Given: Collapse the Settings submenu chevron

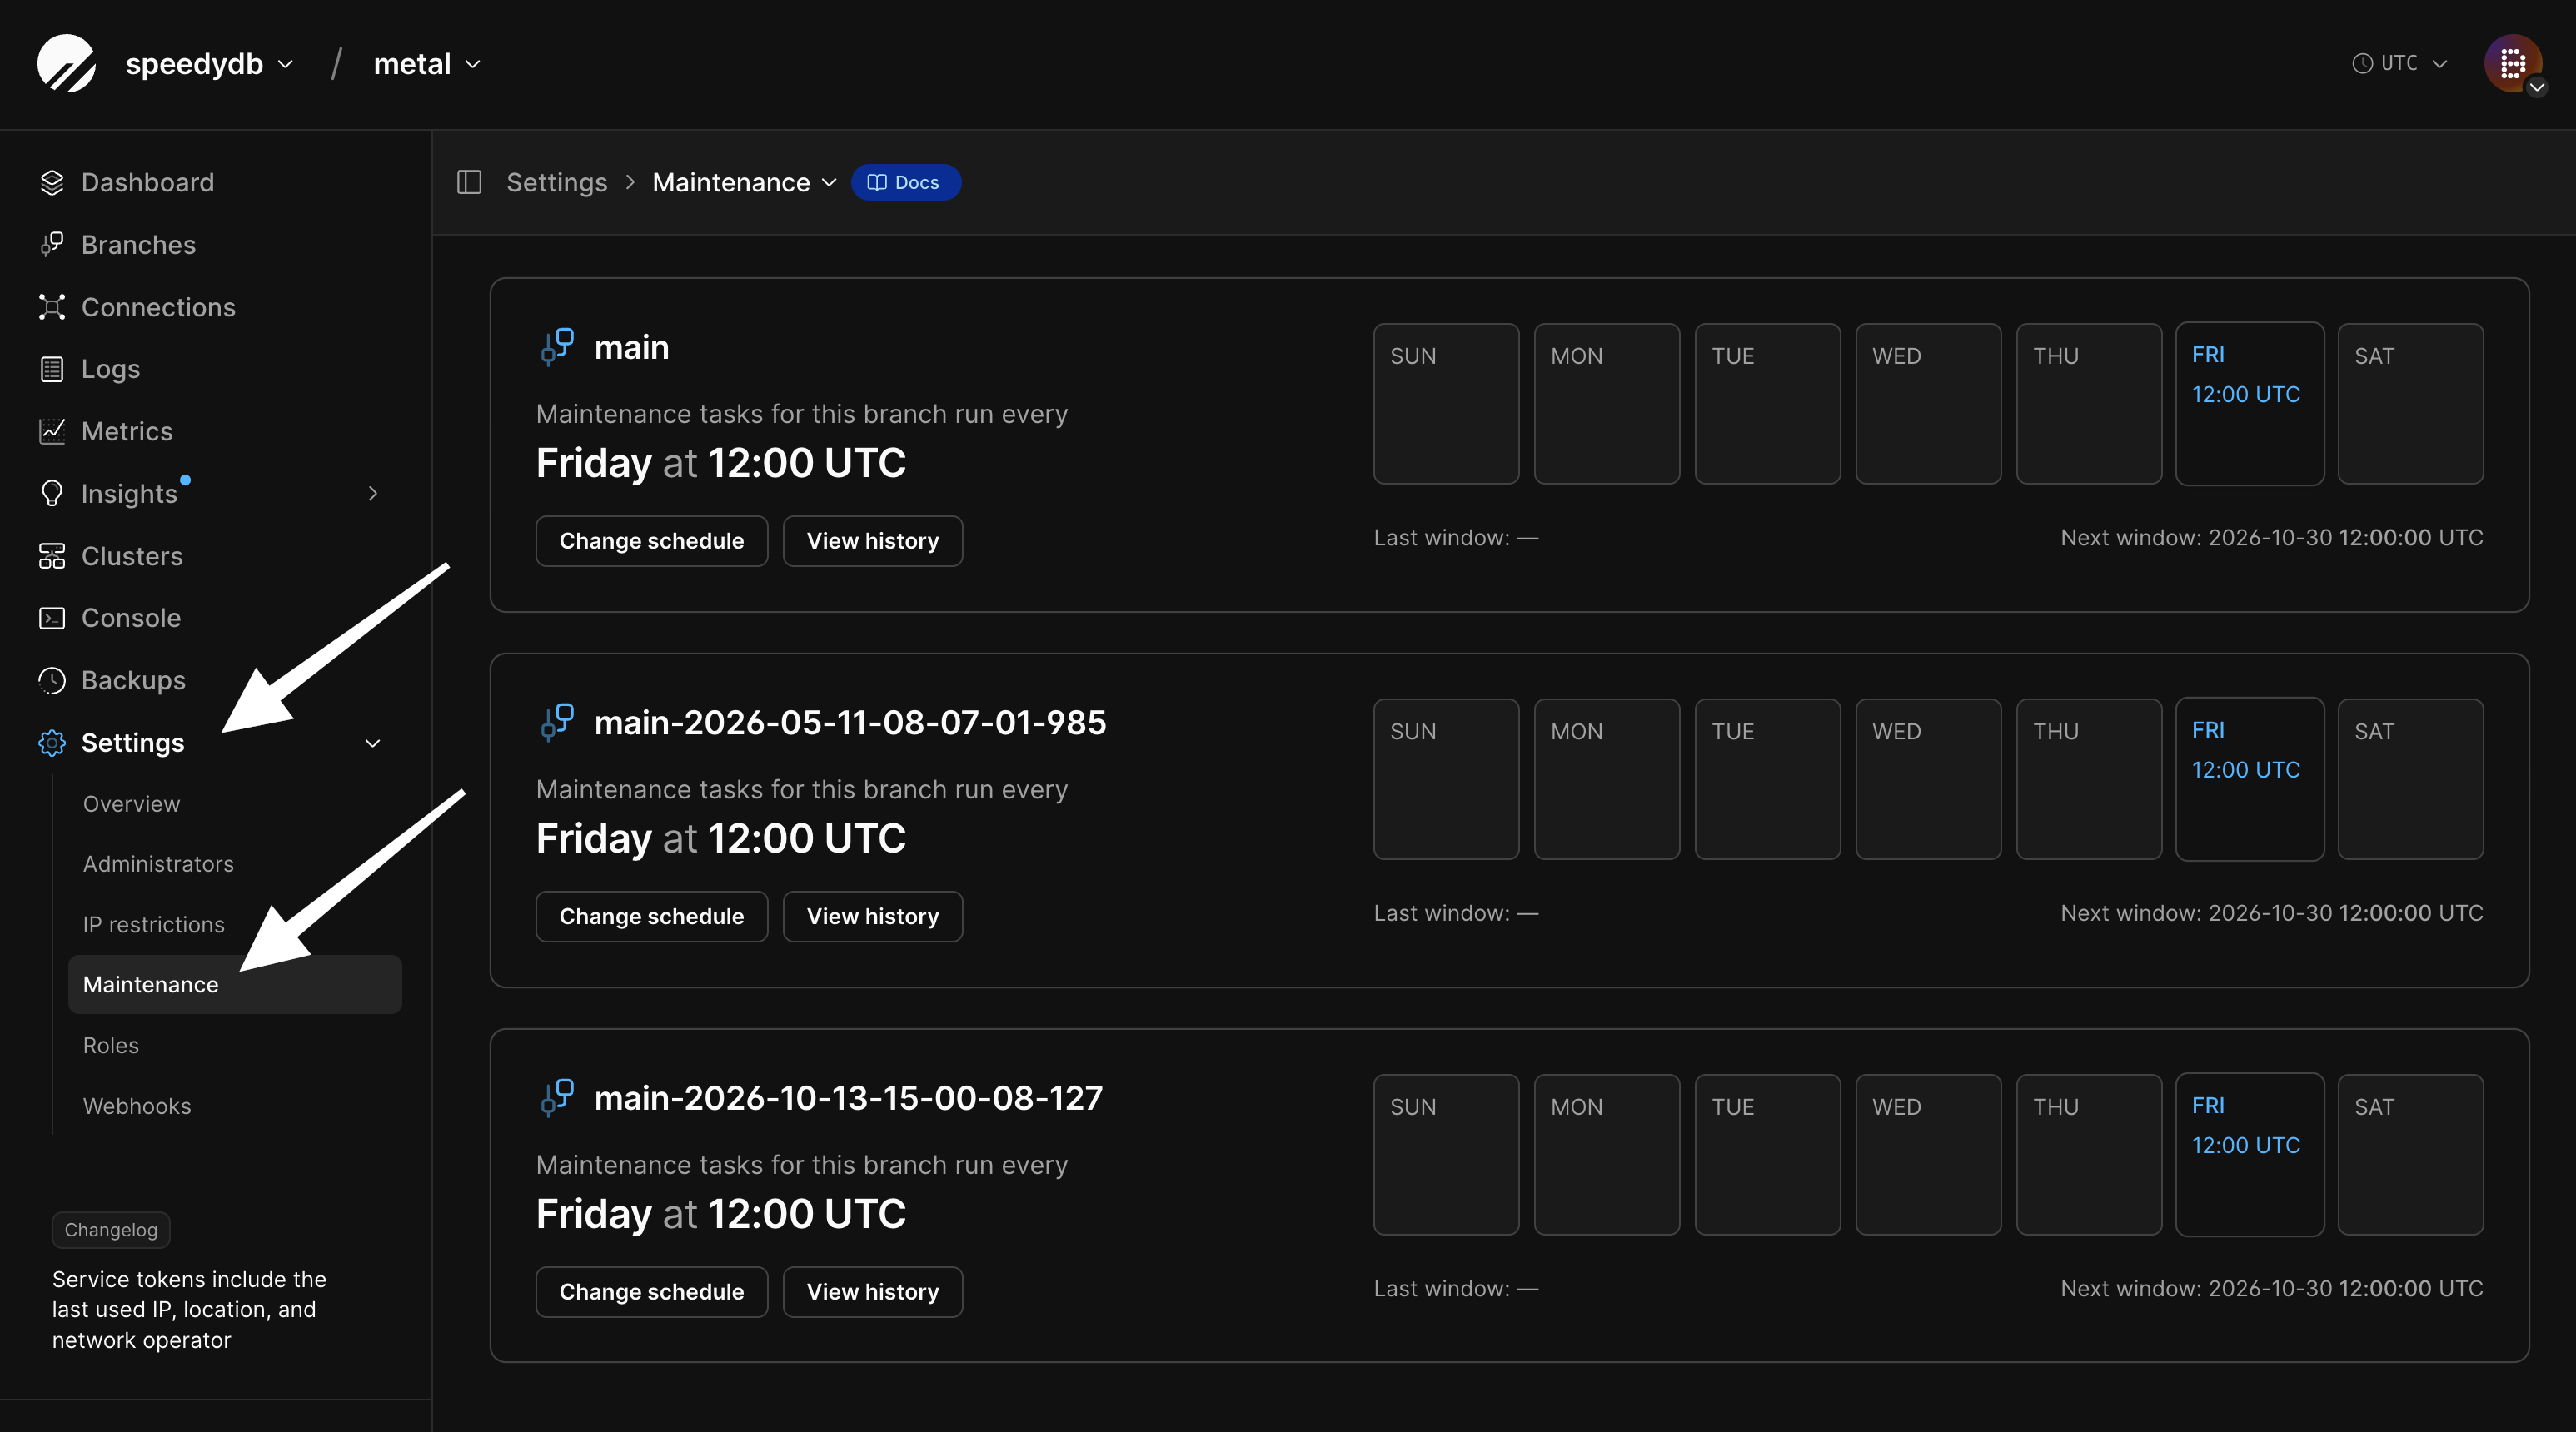Looking at the screenshot, I should [373, 743].
